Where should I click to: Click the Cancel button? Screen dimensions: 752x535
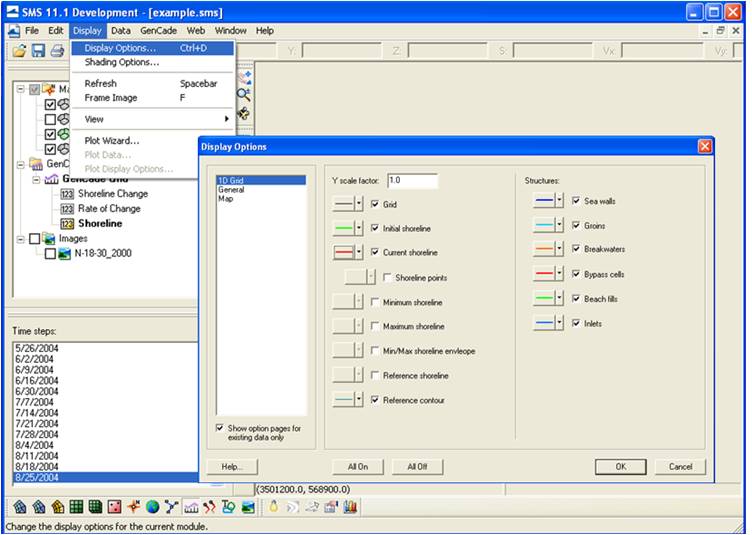pyautogui.click(x=681, y=466)
